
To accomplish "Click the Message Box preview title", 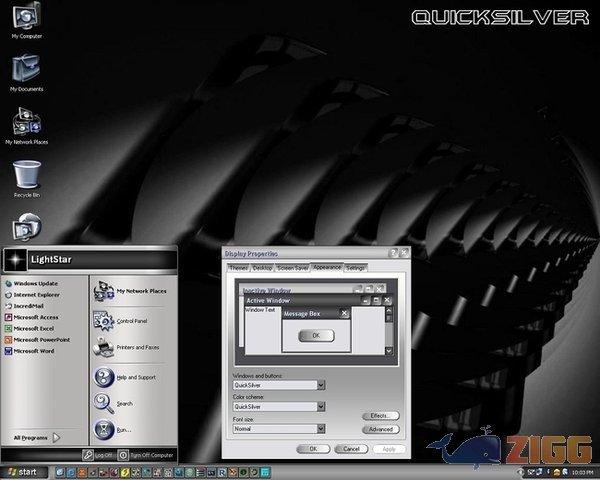I will [x=302, y=314].
